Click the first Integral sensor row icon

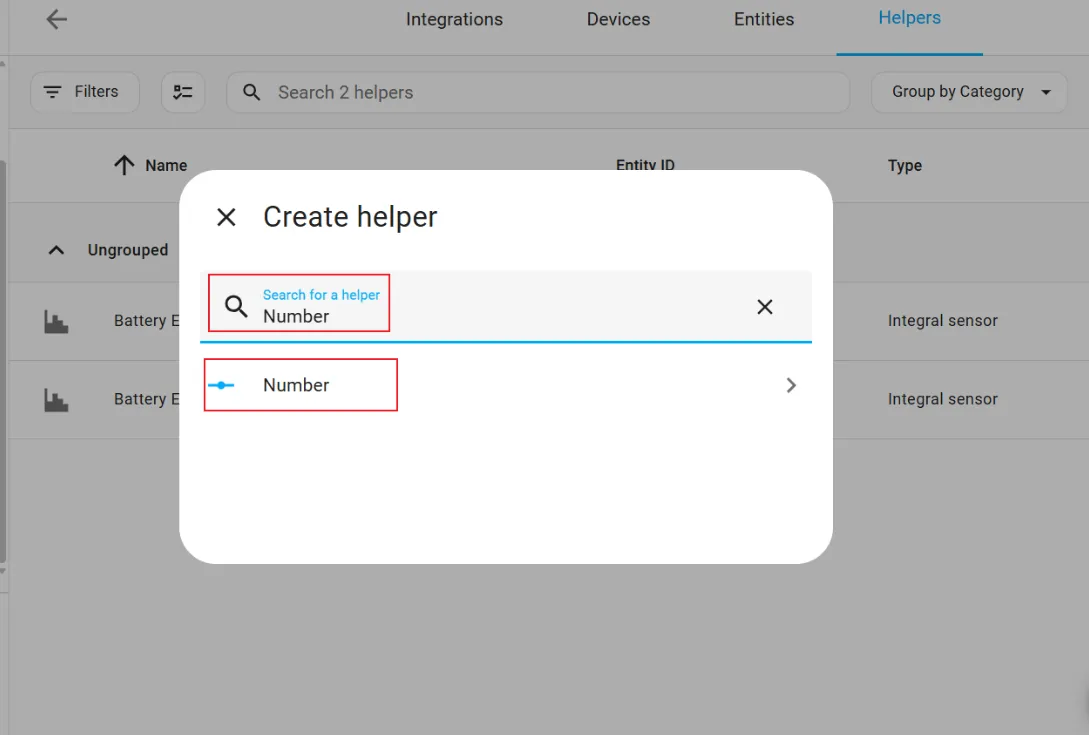(56, 321)
